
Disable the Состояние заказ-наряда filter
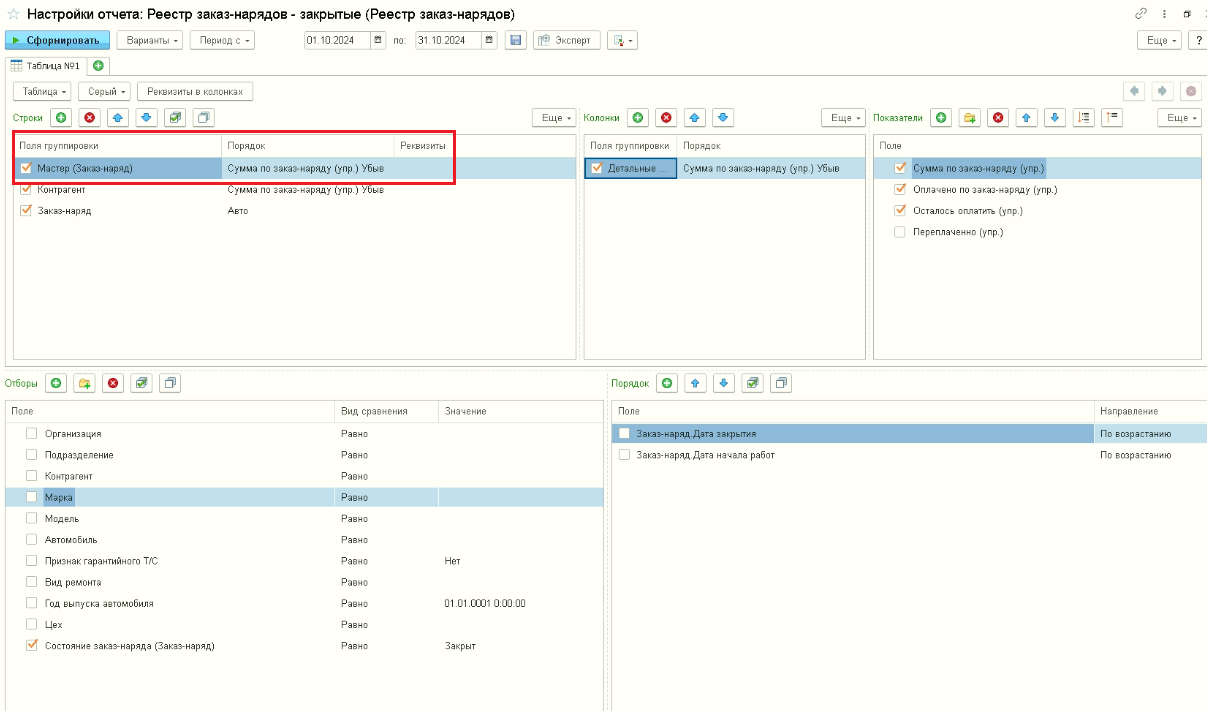coord(31,646)
